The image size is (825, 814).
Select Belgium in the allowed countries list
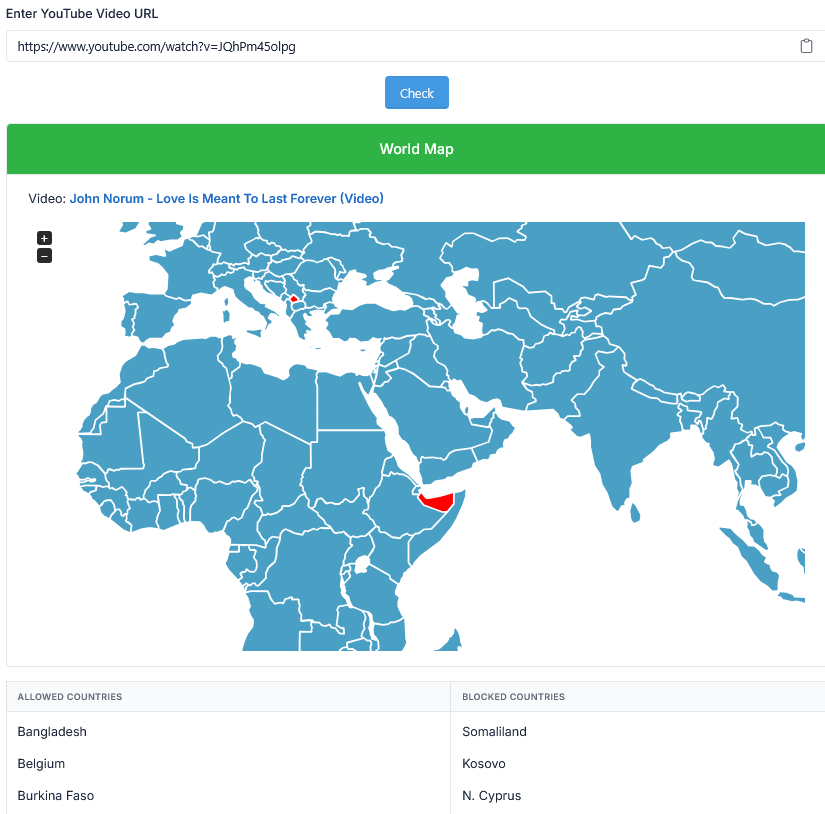[x=41, y=763]
